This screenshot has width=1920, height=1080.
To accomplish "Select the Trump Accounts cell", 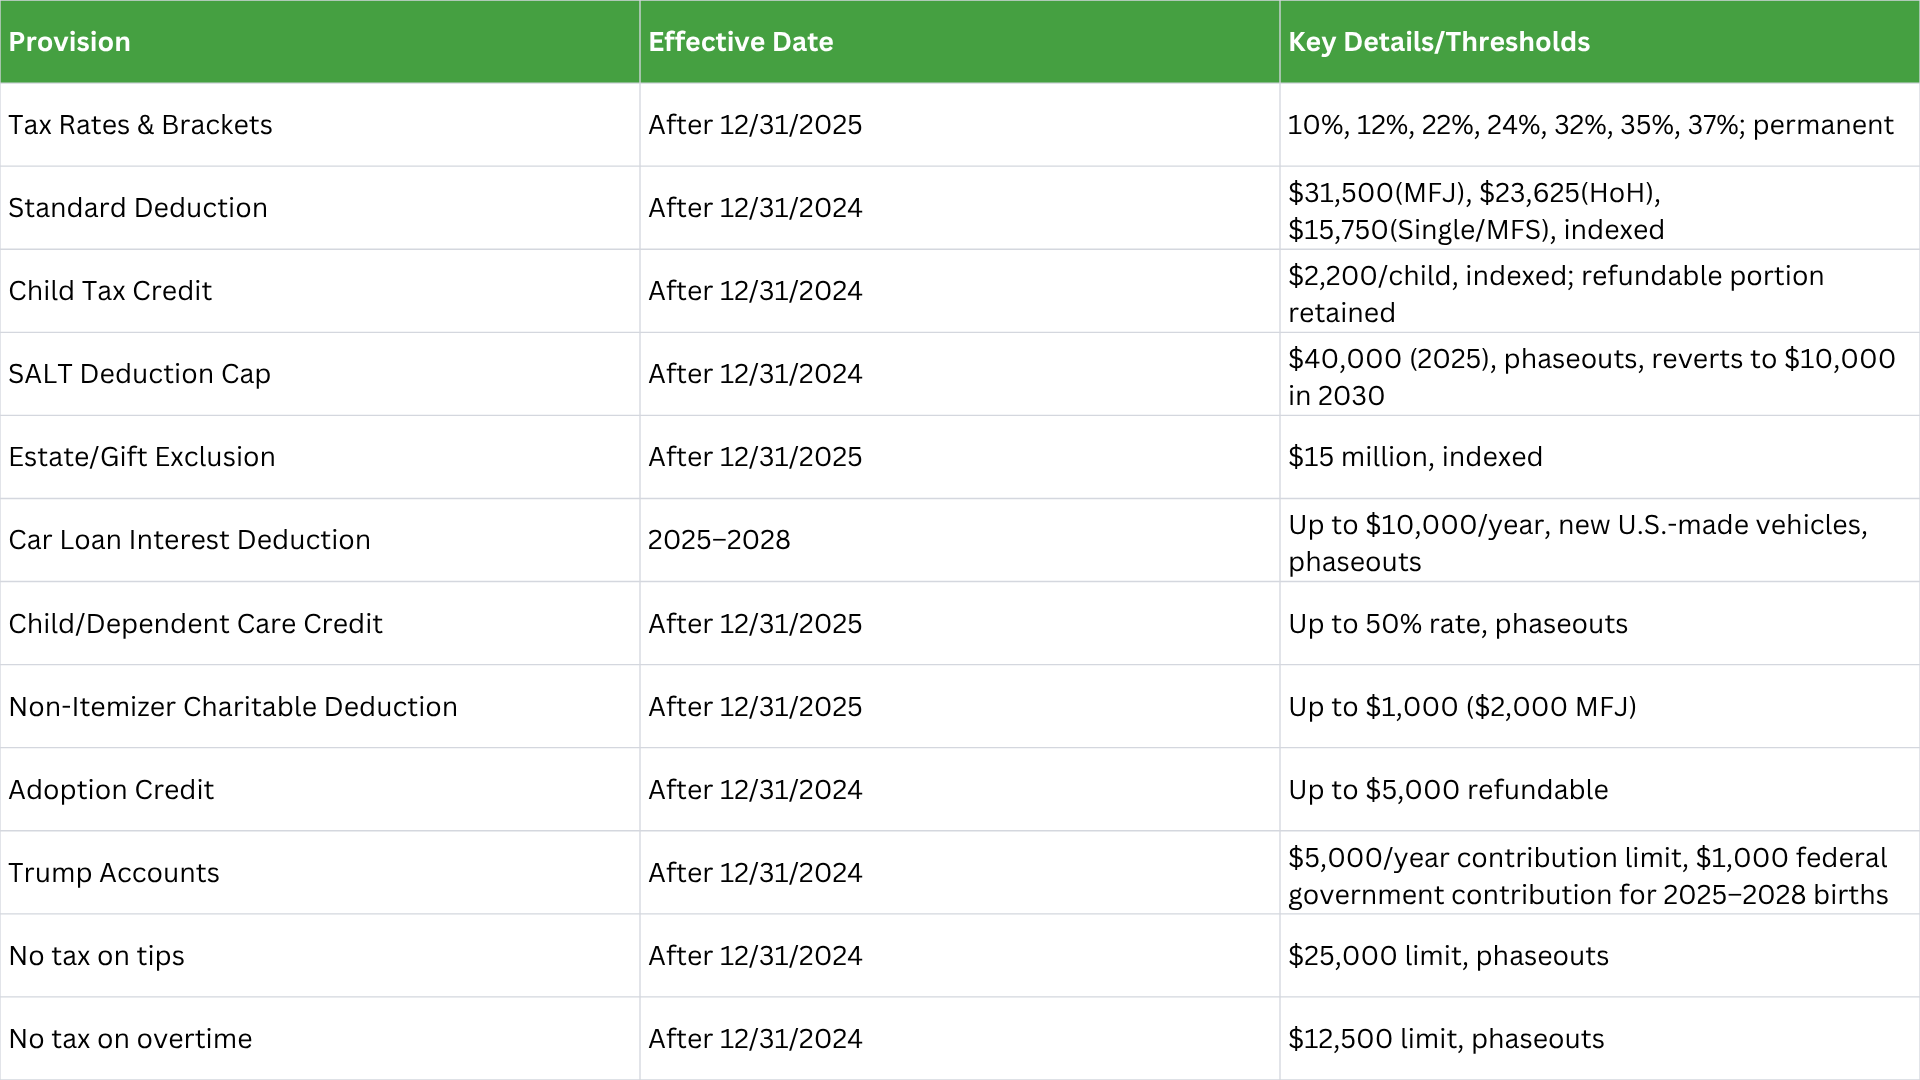I will pyautogui.click(x=320, y=872).
